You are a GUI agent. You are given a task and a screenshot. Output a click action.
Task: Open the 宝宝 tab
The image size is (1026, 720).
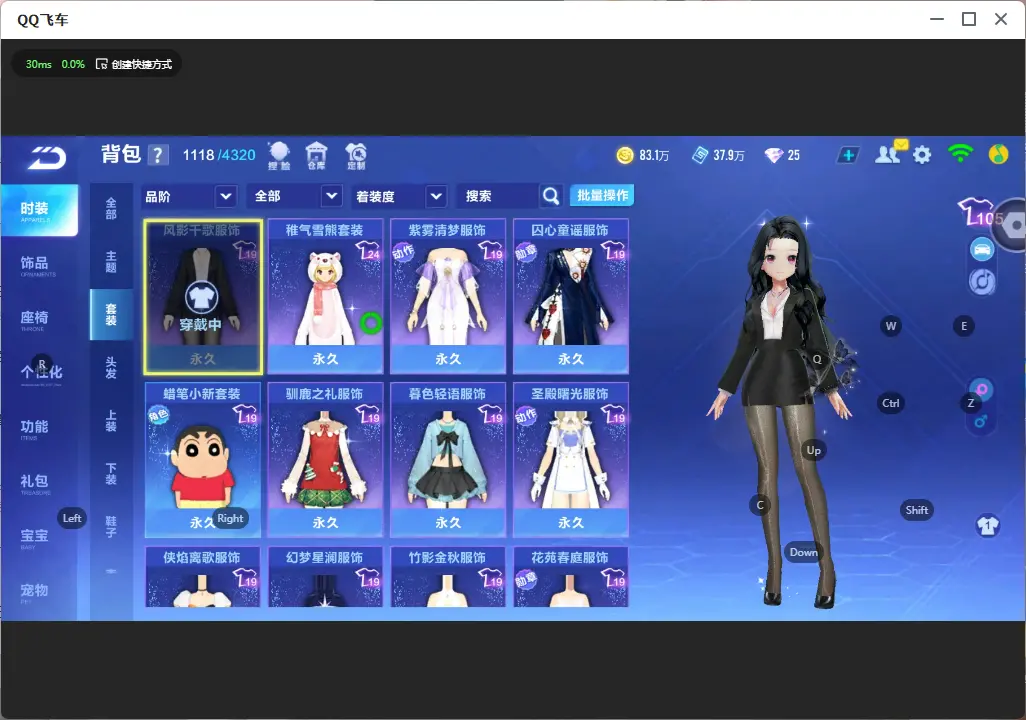(34, 537)
